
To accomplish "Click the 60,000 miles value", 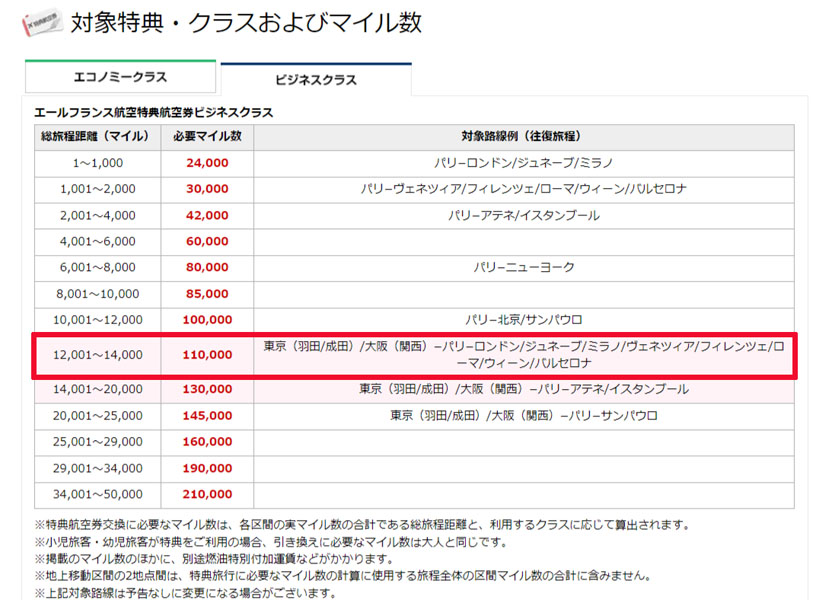I will [207, 242].
